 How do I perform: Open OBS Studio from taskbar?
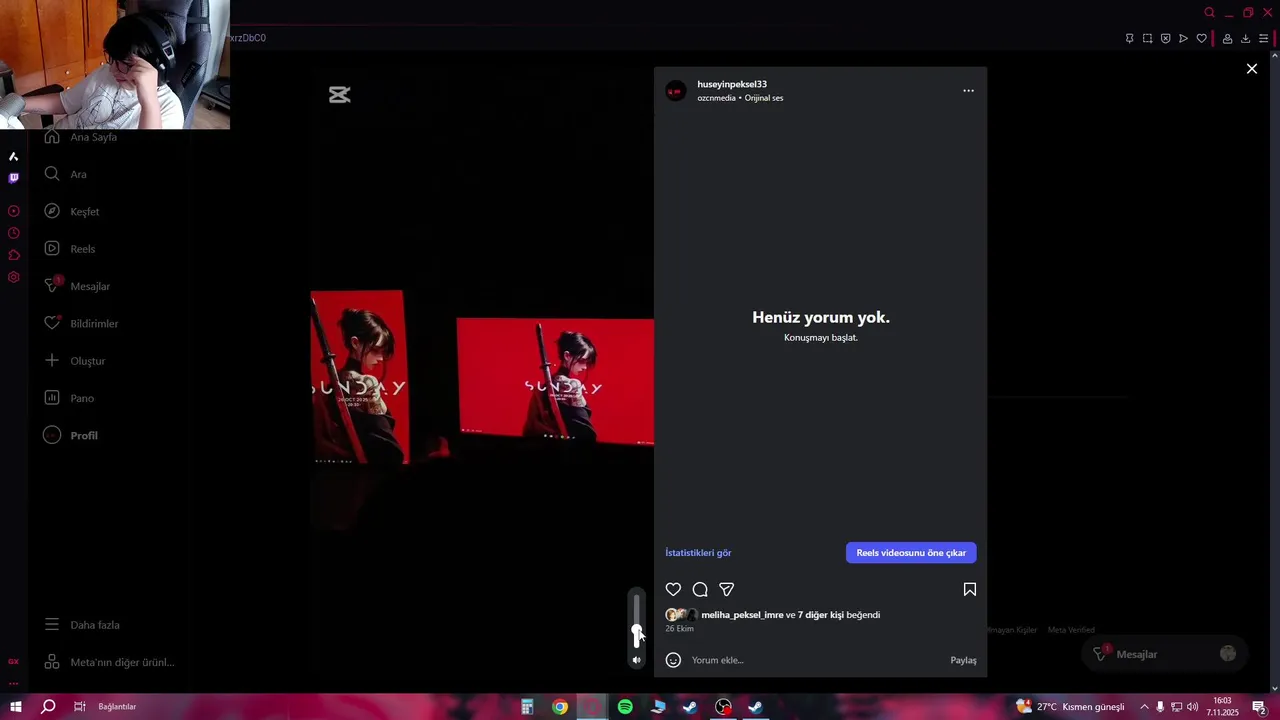(x=723, y=707)
